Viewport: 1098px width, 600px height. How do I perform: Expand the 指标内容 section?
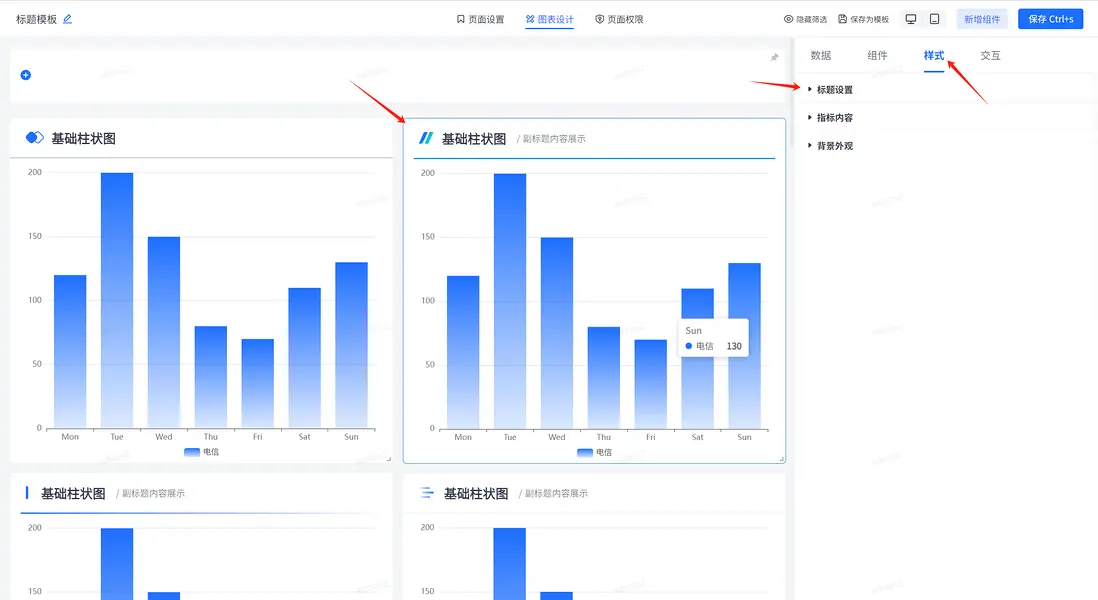pos(831,118)
